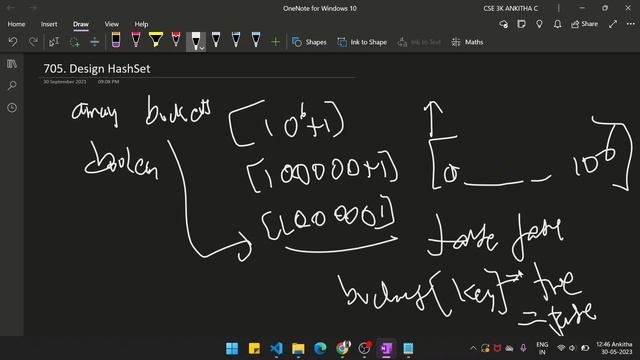
Task: Activate the Lasso Select tool
Action: [74, 42]
